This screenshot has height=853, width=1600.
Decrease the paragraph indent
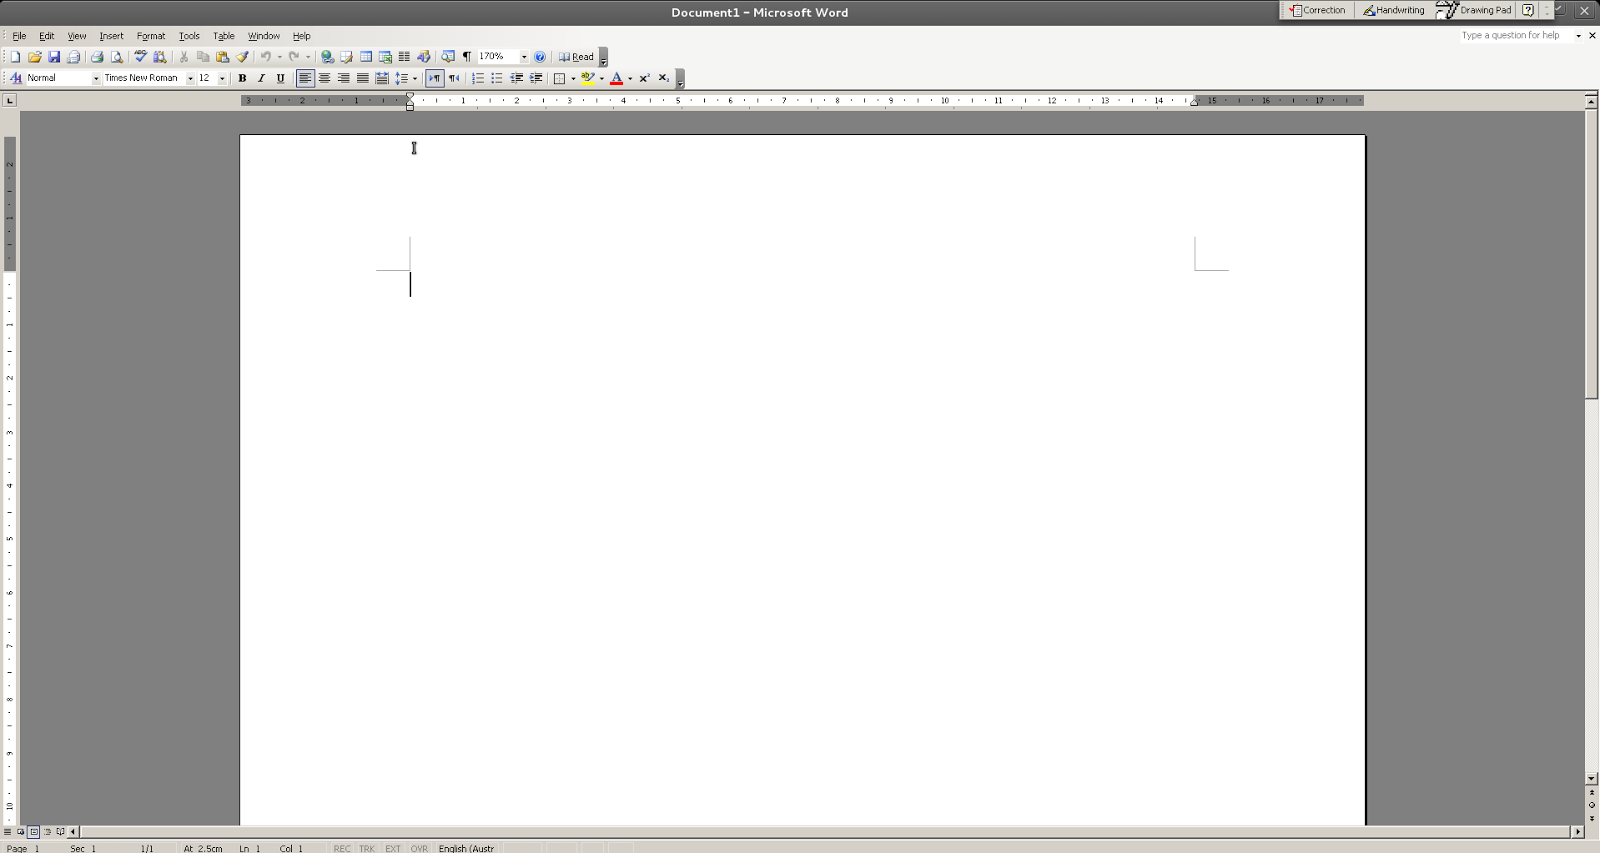[517, 78]
